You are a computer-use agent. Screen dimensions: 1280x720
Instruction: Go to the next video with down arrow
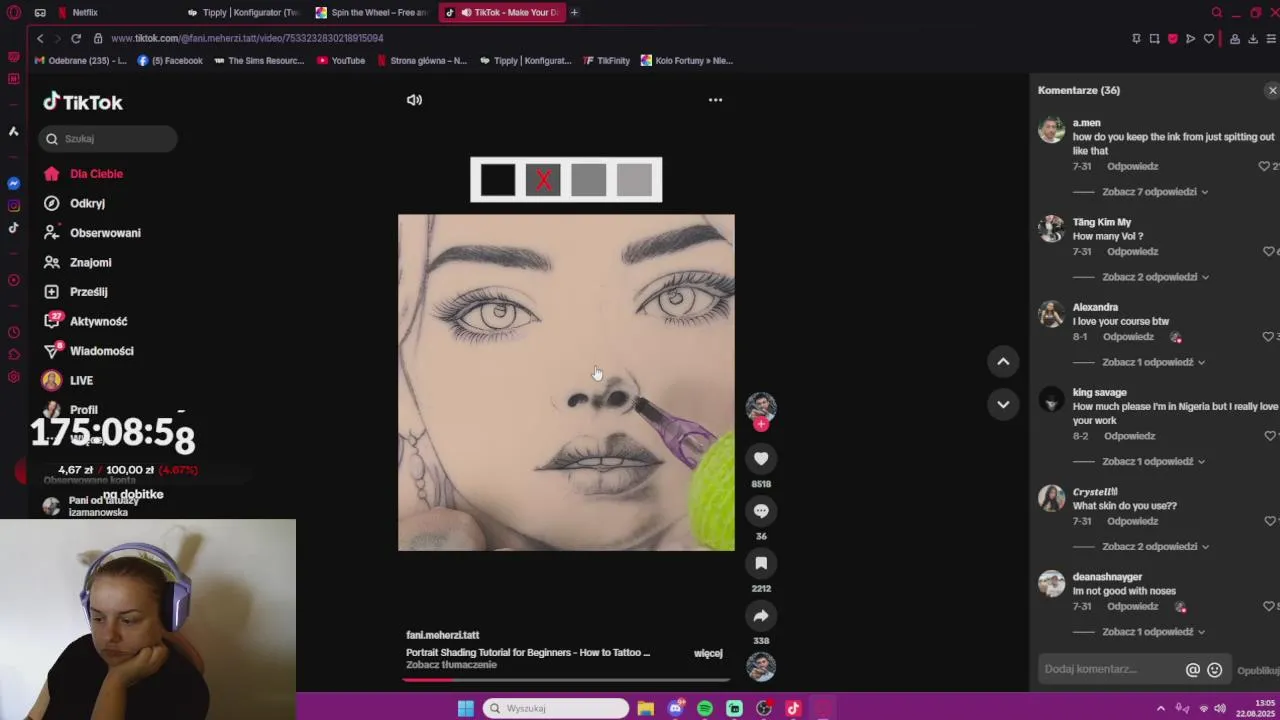(1003, 404)
